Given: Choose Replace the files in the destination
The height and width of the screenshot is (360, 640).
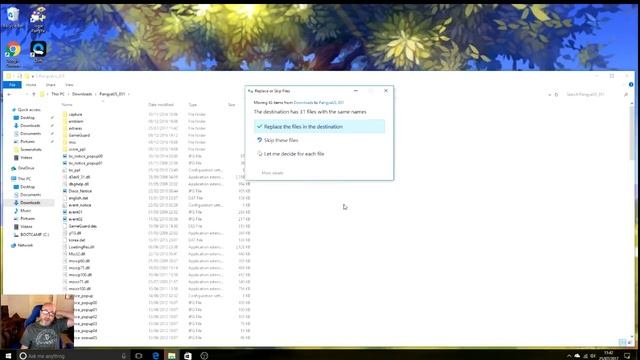Looking at the screenshot, I should 319,127.
